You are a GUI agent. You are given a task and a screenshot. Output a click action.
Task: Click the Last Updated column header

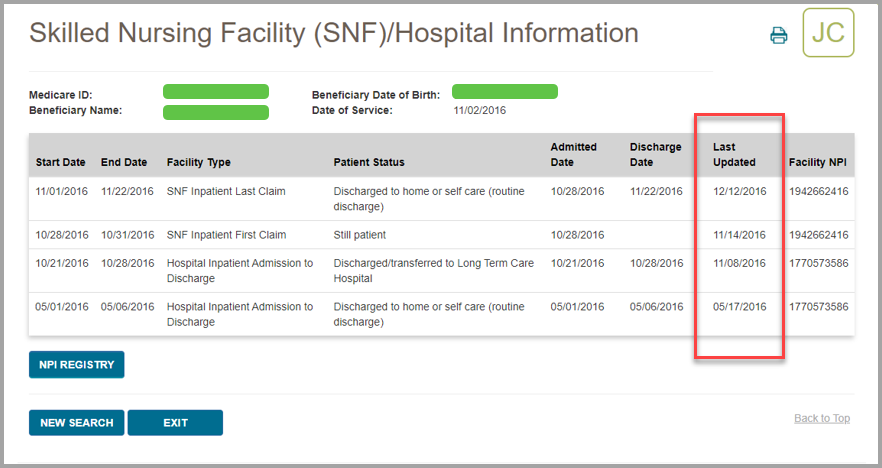pos(734,154)
